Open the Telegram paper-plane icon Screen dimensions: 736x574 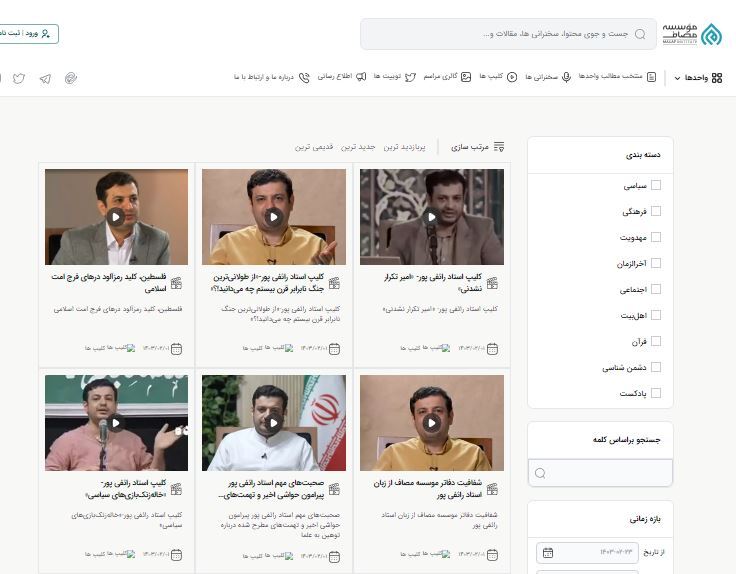point(45,78)
